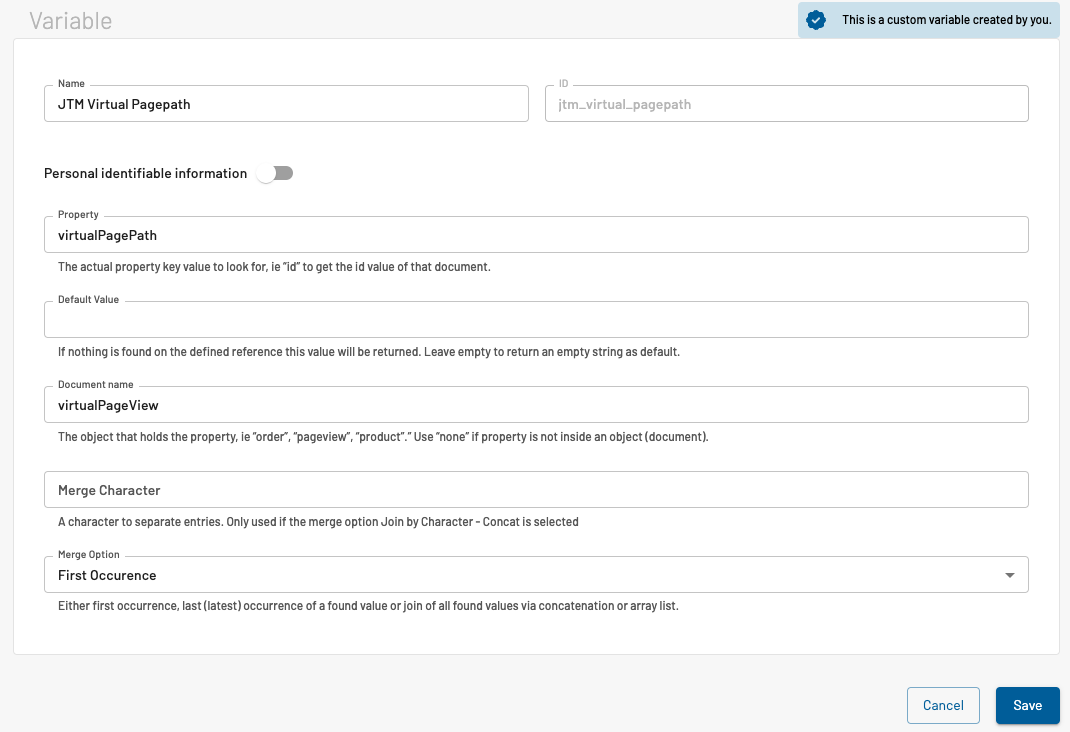The image size is (1070, 732).
Task: Select the Document name field
Action: (536, 405)
